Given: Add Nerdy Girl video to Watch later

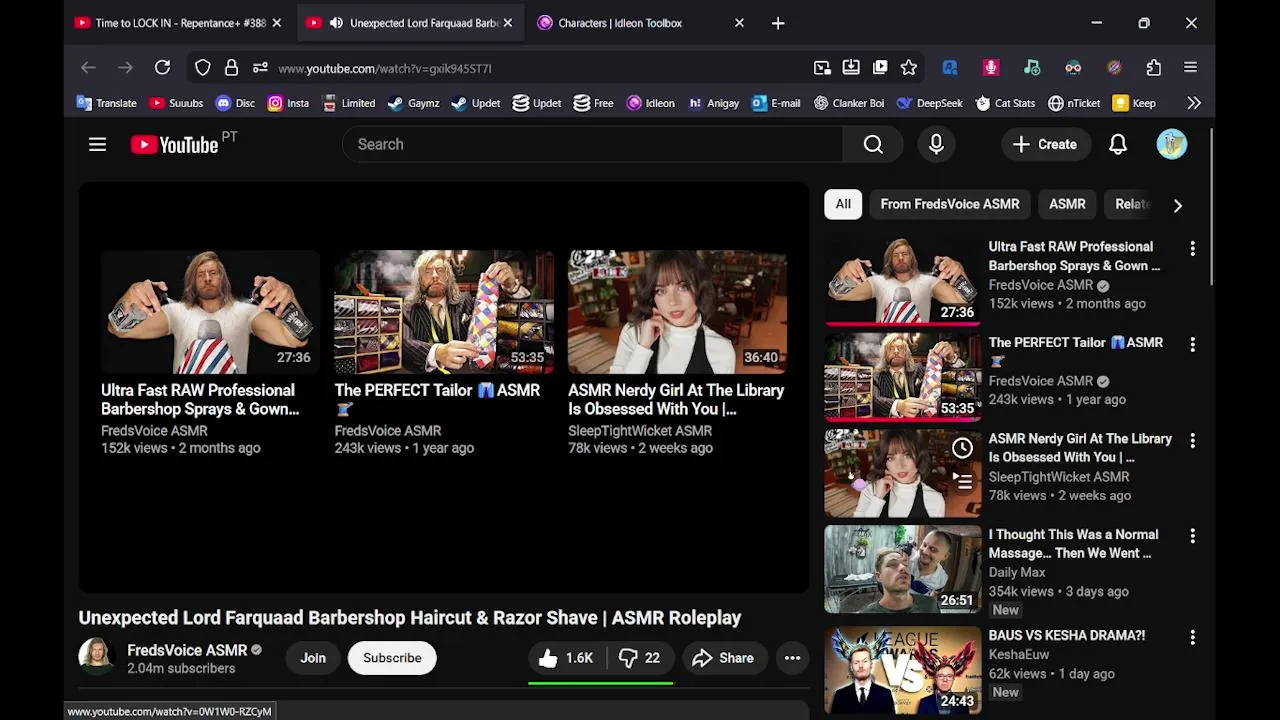Looking at the screenshot, I should pyautogui.click(x=962, y=448).
